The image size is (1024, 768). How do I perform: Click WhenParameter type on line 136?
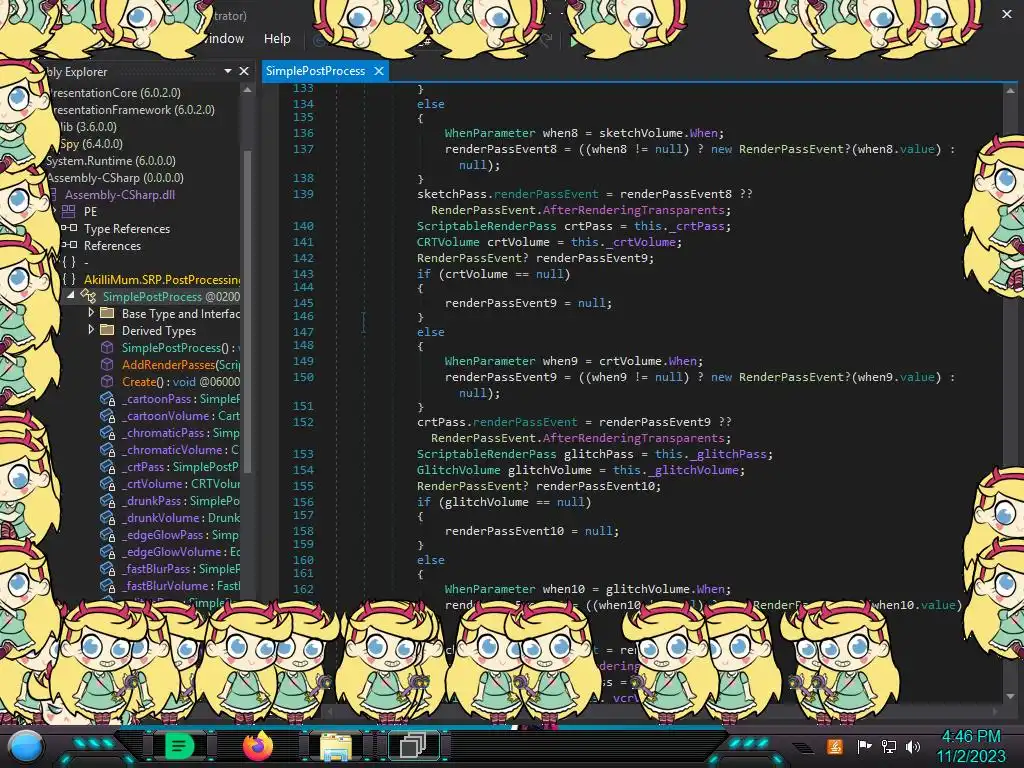point(490,133)
